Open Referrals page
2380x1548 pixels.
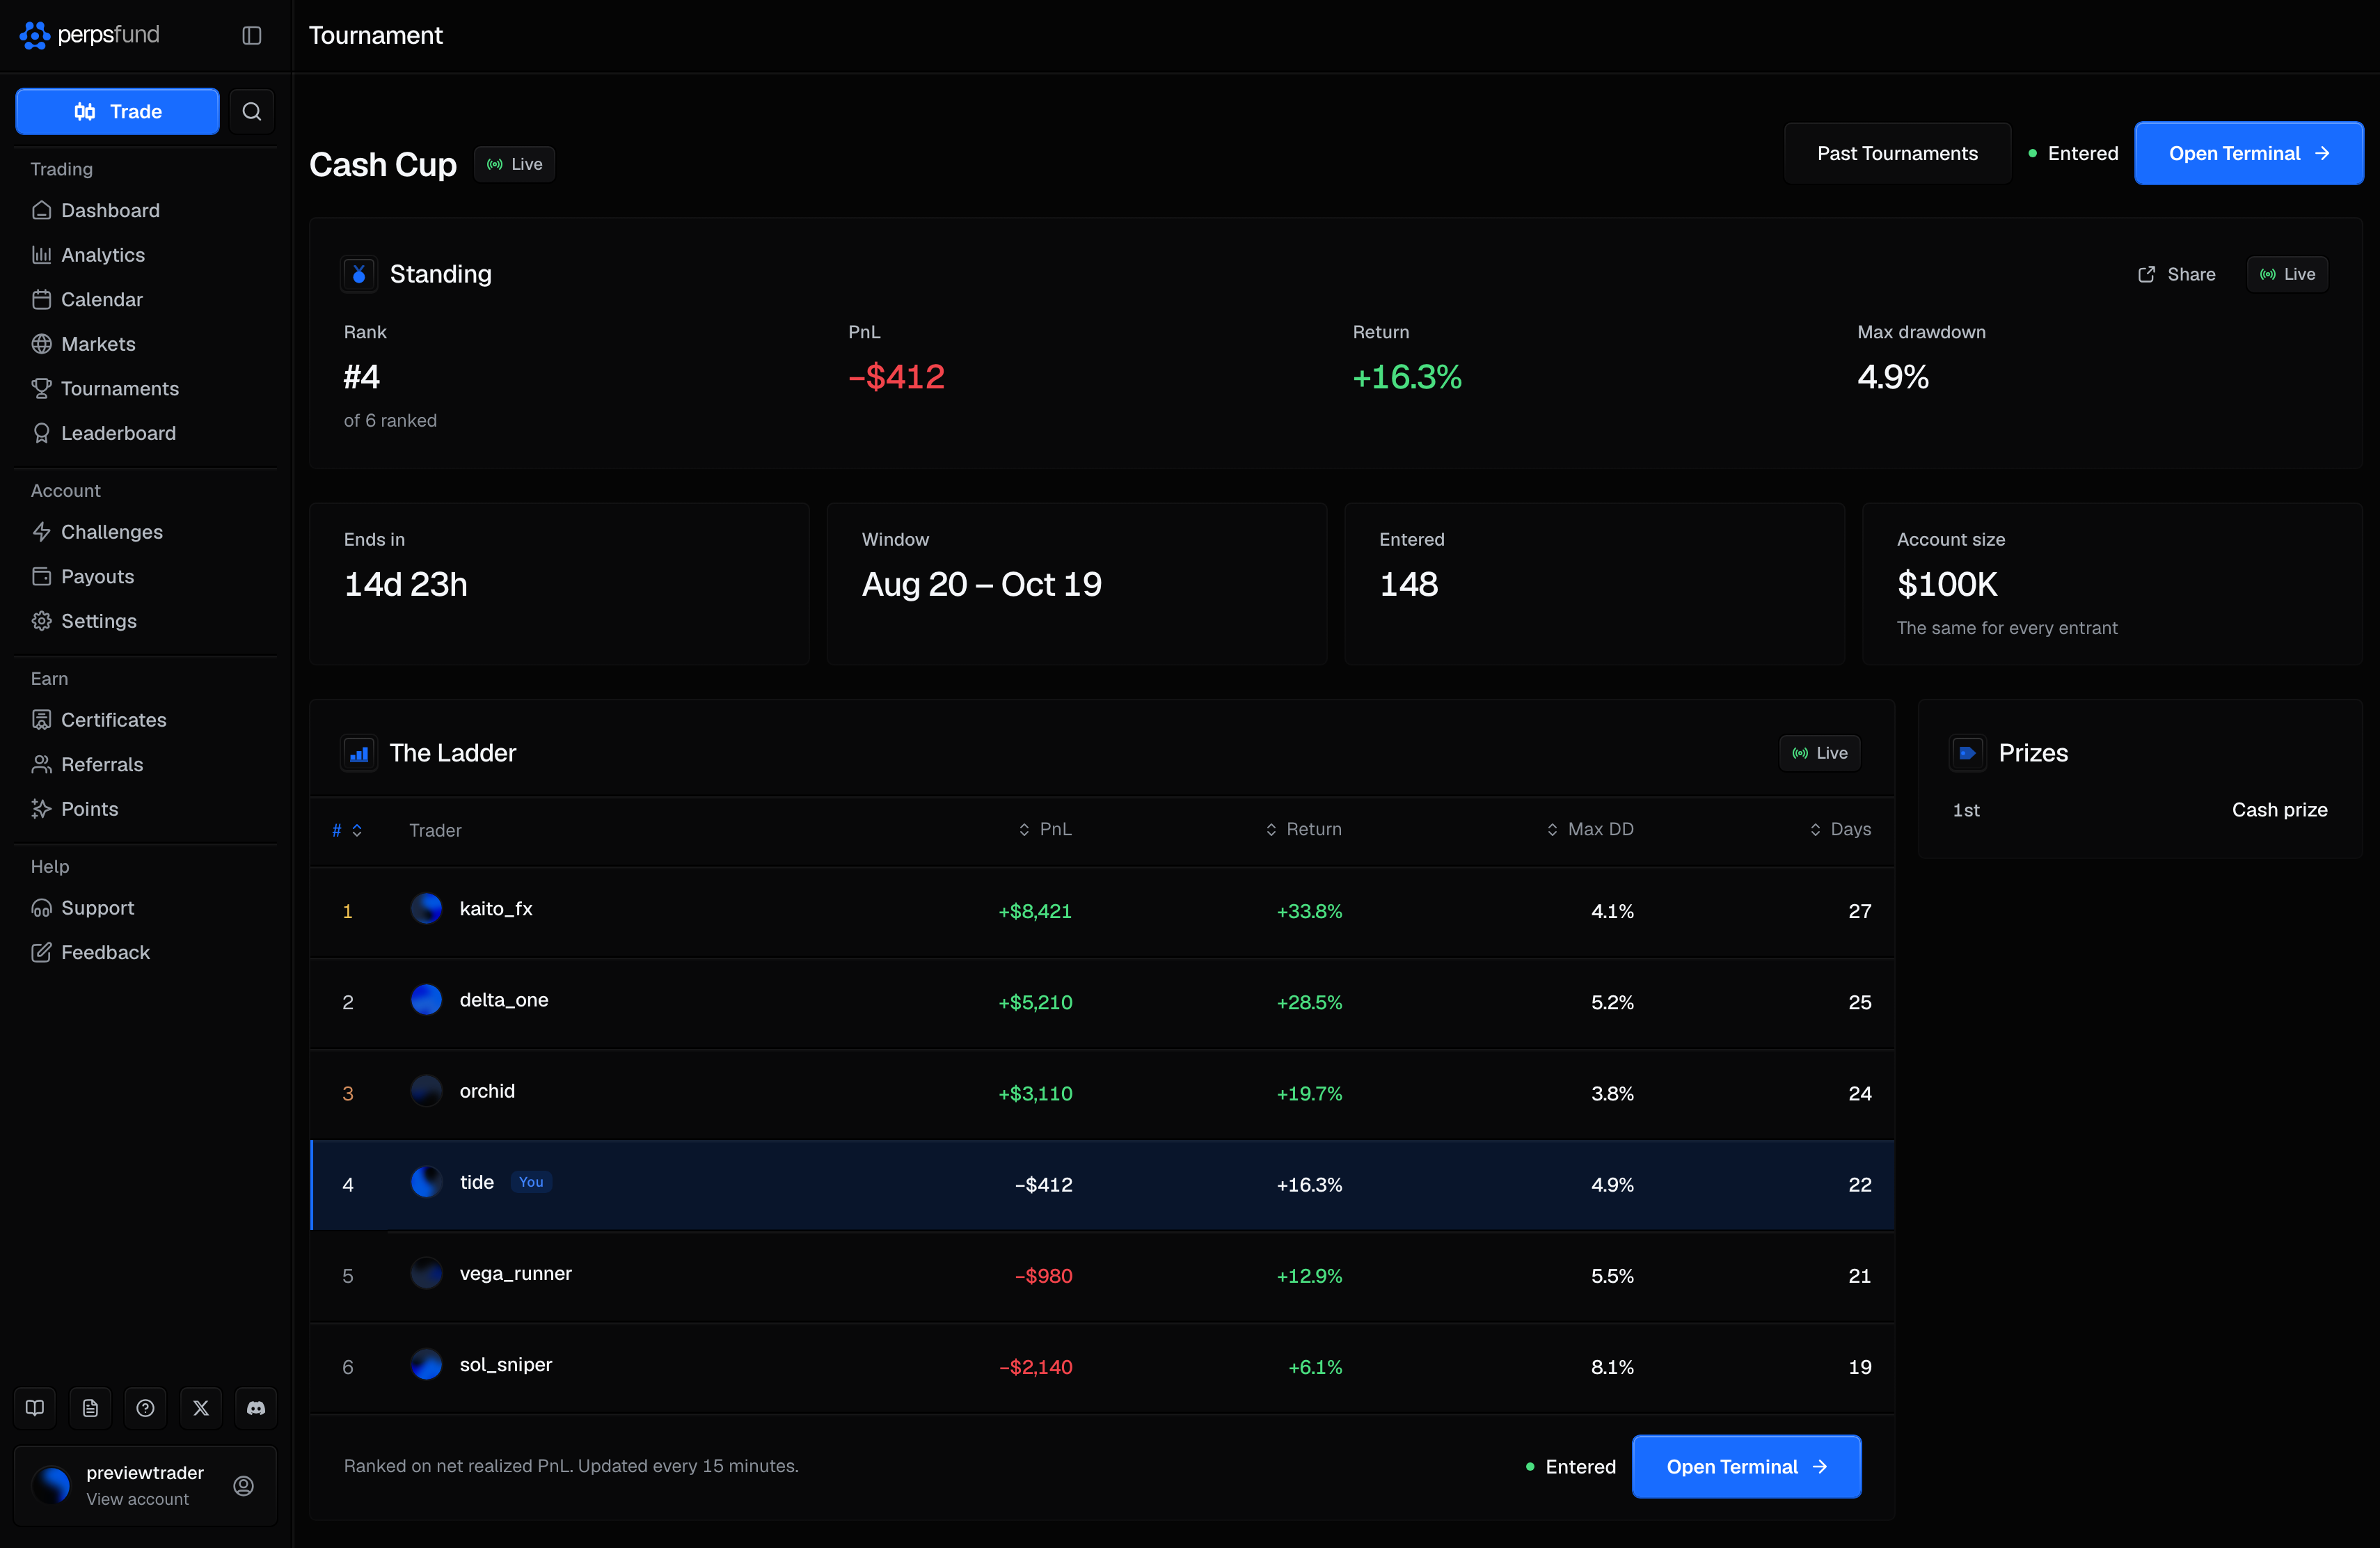coord(146,764)
